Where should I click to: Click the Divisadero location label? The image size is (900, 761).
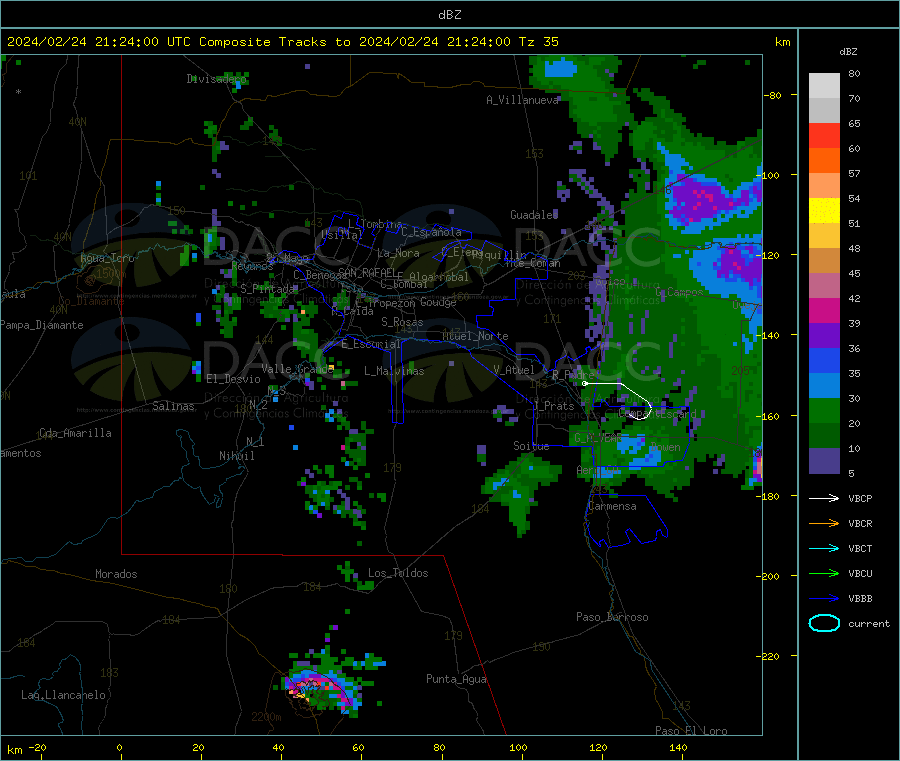217,79
